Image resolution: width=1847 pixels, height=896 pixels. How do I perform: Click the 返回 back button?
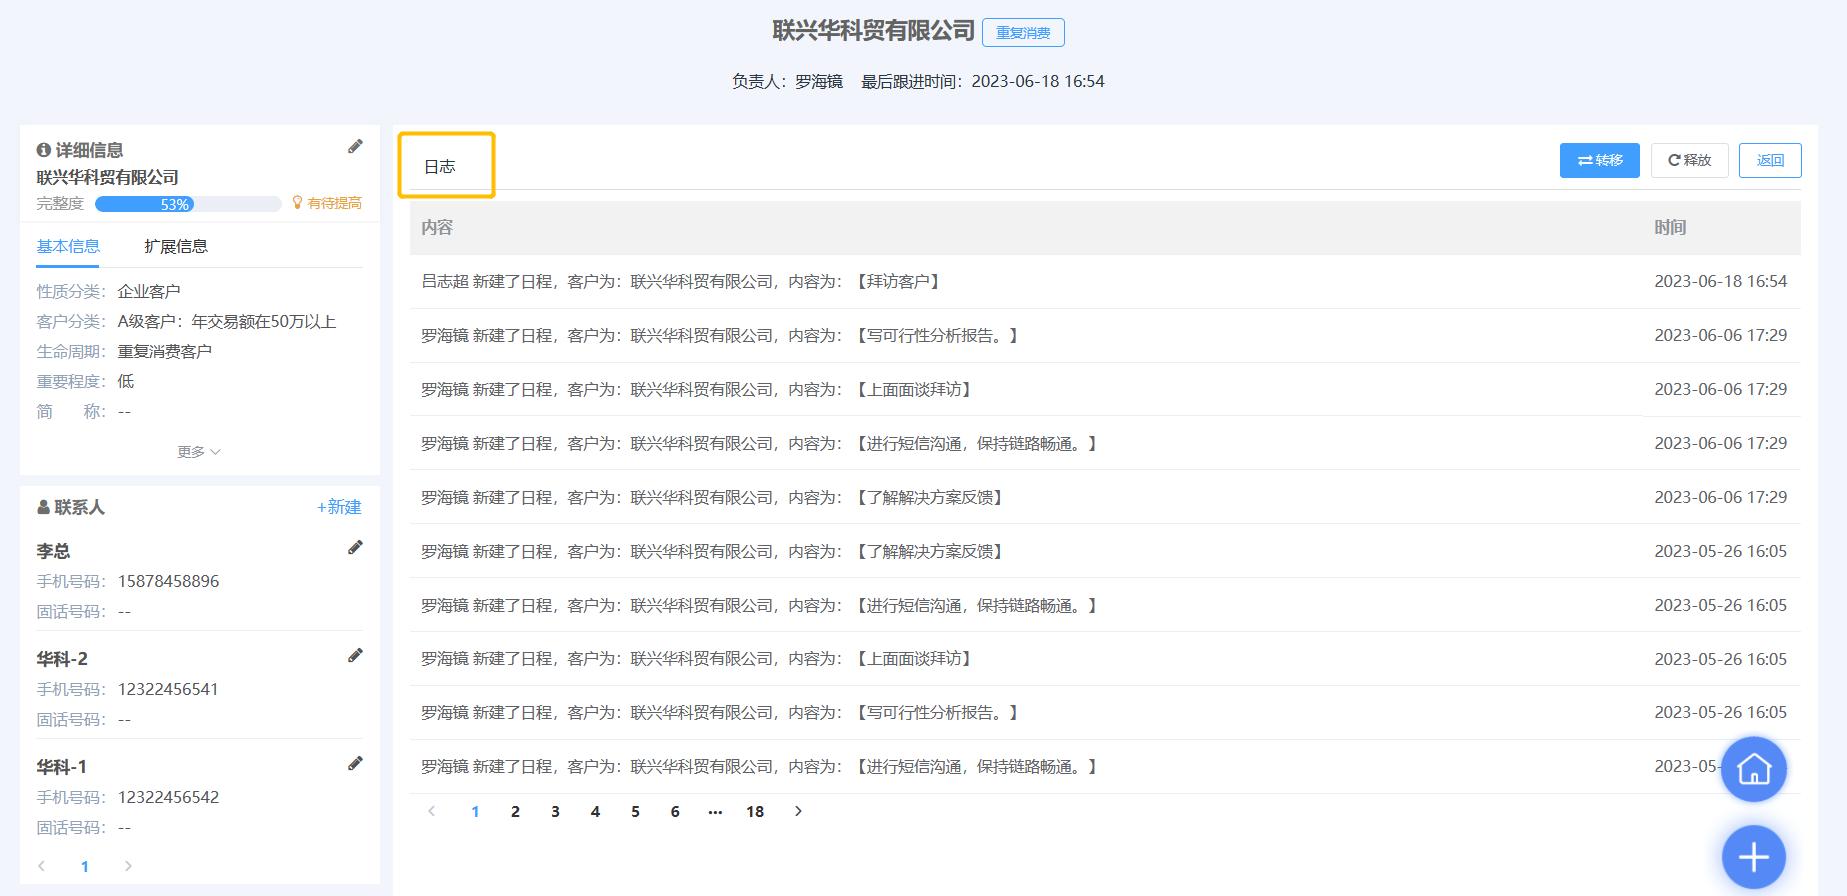pos(1769,160)
